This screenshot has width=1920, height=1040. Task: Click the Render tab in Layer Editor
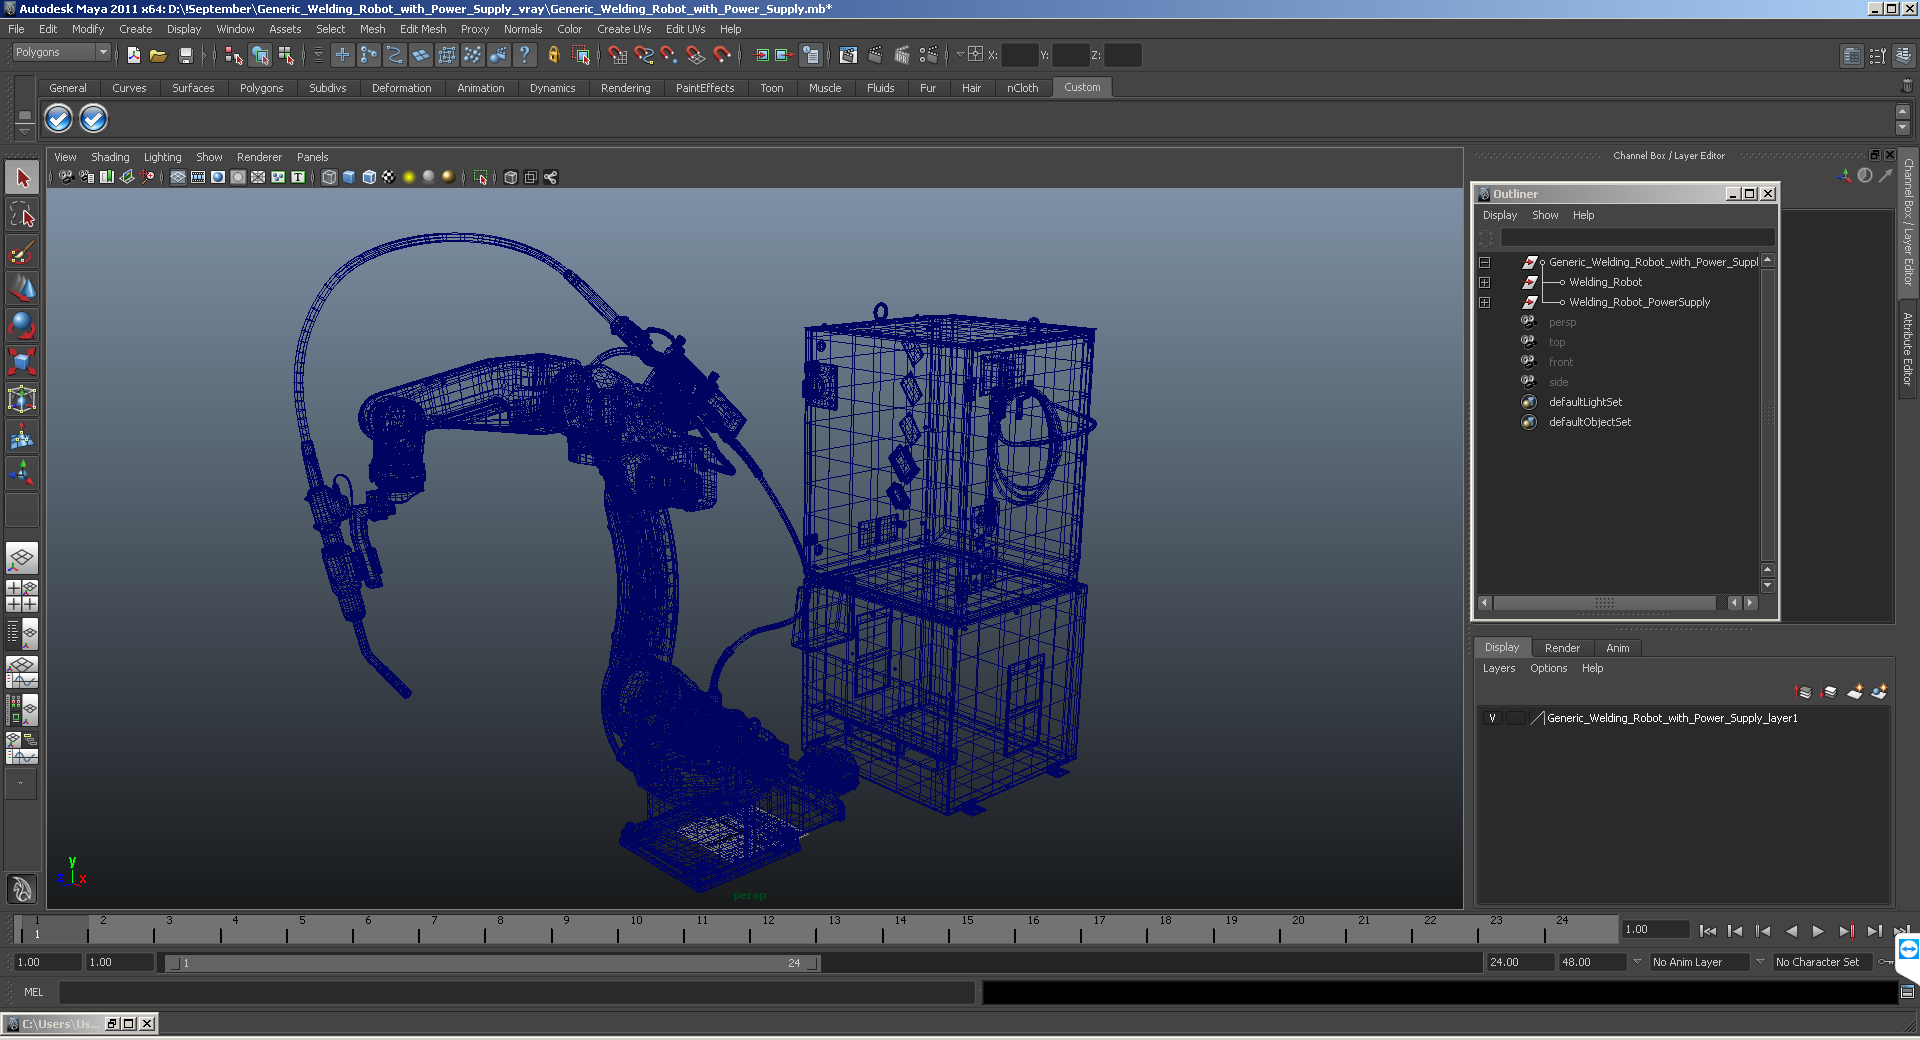click(x=1562, y=648)
